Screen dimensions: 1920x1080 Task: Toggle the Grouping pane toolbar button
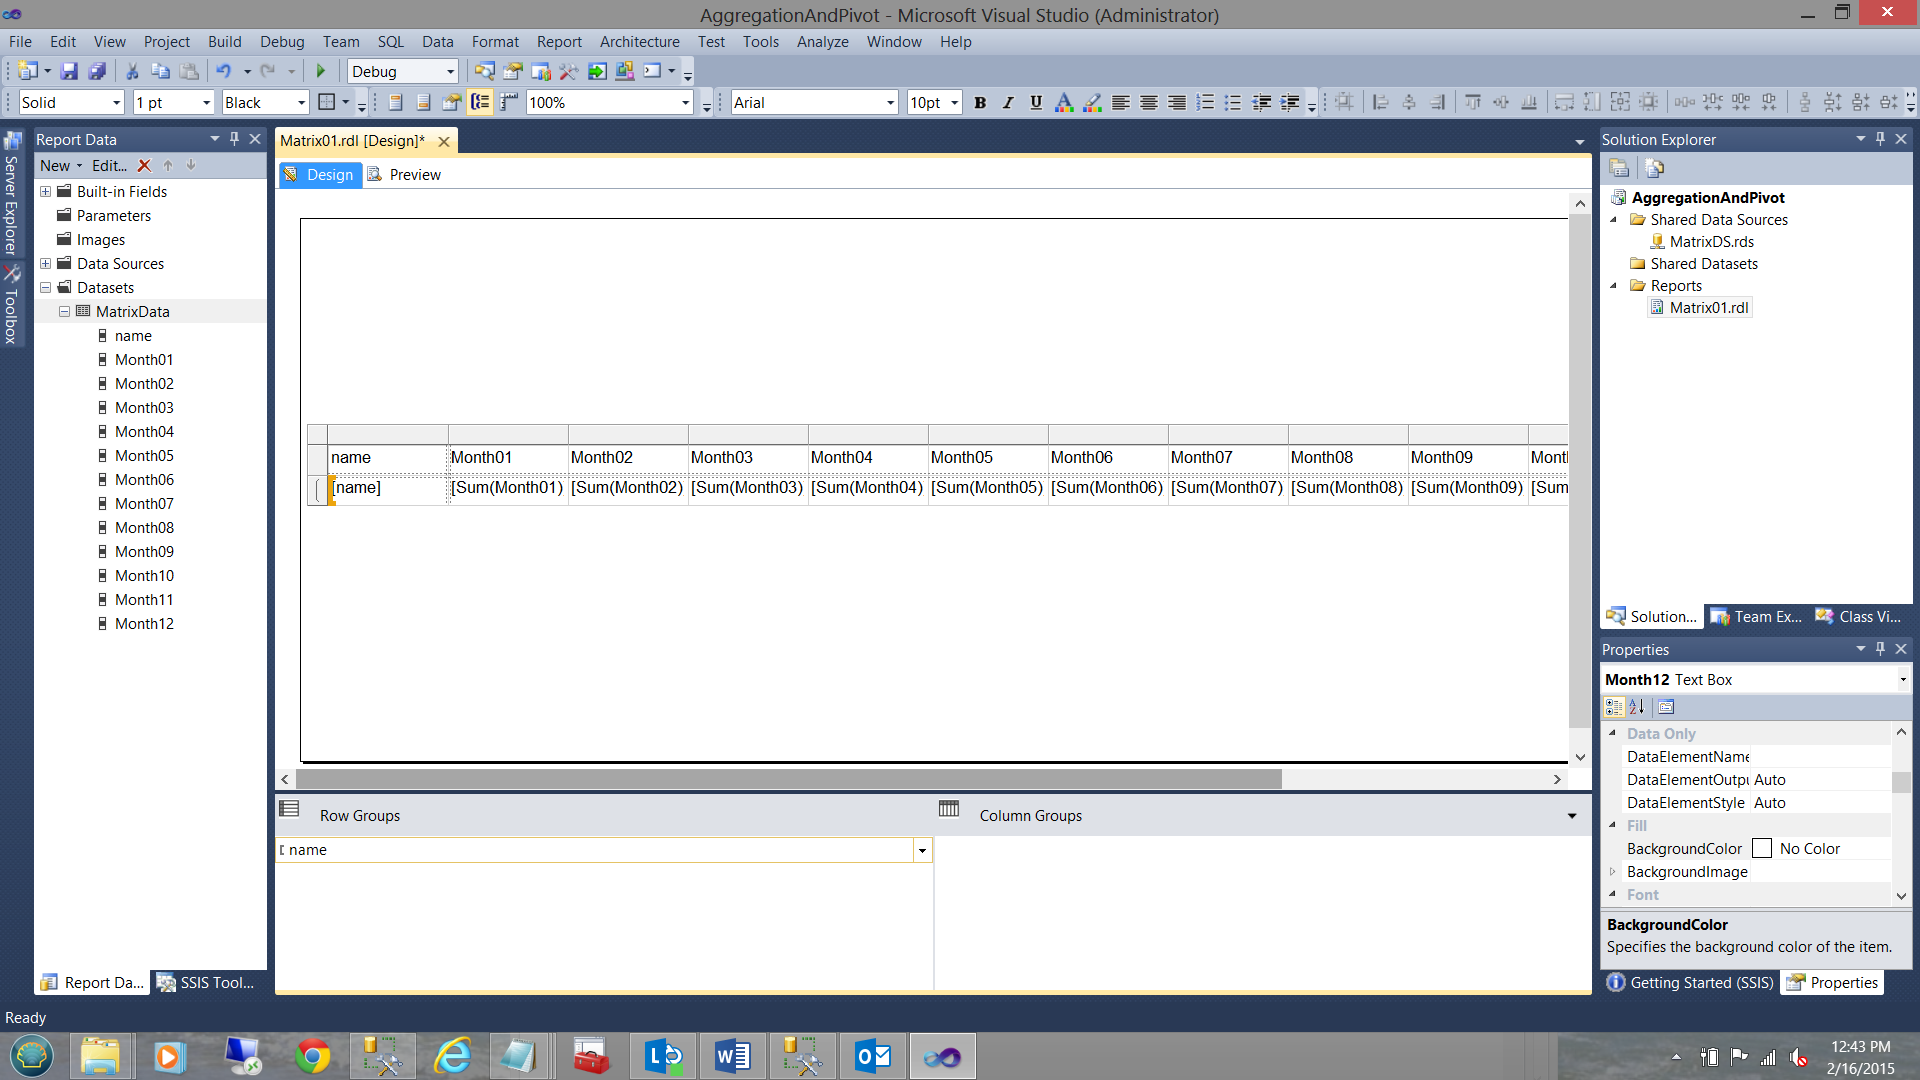(480, 102)
